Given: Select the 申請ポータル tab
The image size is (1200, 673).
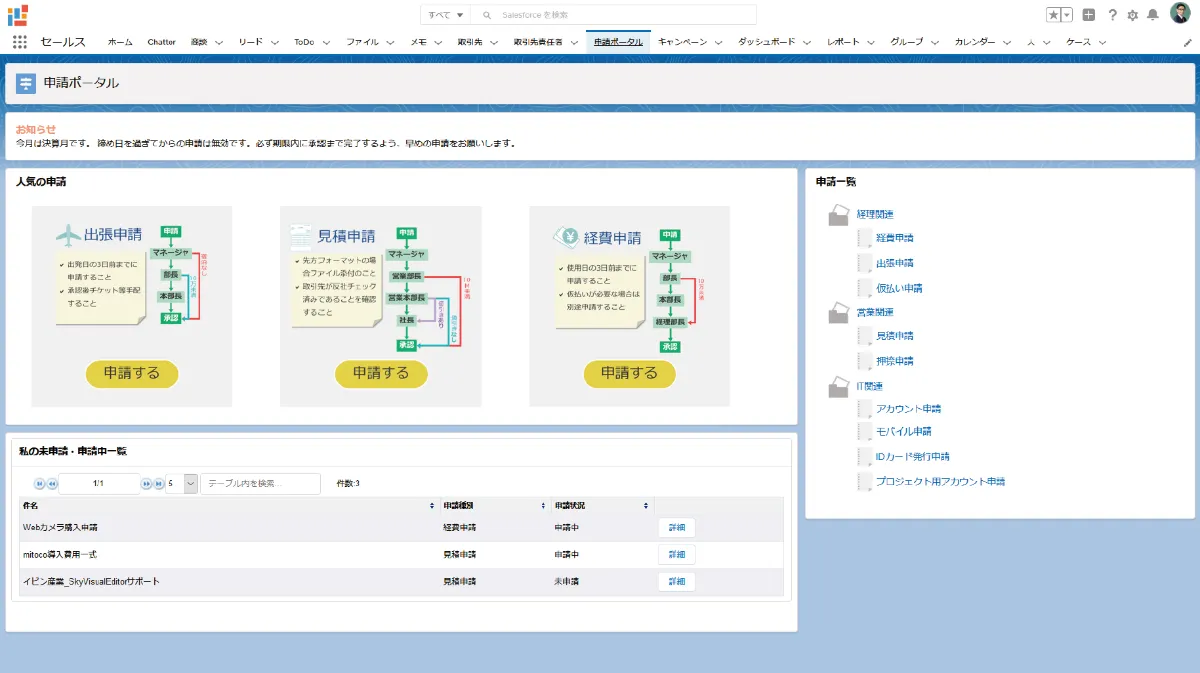Looking at the screenshot, I should pos(618,42).
